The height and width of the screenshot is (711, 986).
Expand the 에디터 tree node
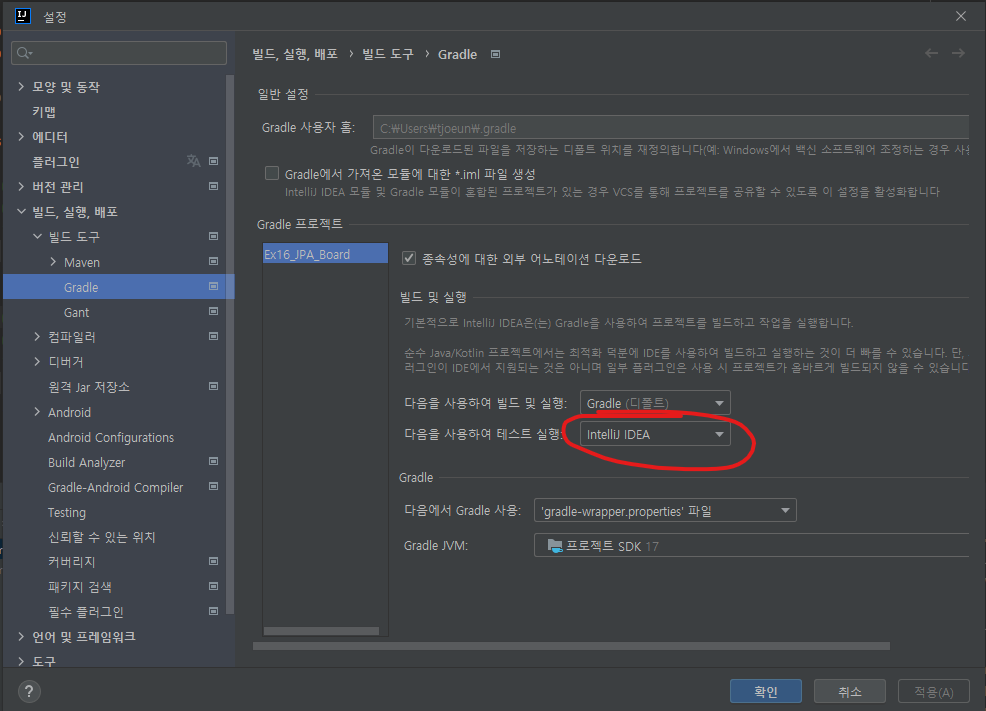[21, 136]
